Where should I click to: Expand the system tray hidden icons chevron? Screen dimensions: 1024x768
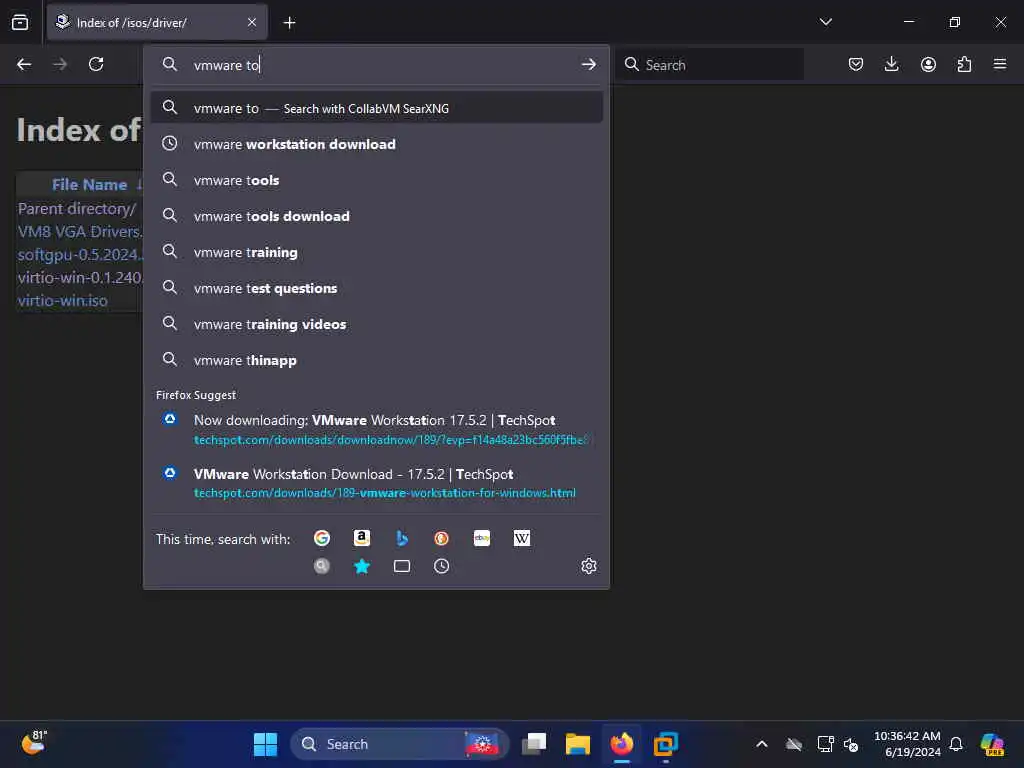coord(761,744)
